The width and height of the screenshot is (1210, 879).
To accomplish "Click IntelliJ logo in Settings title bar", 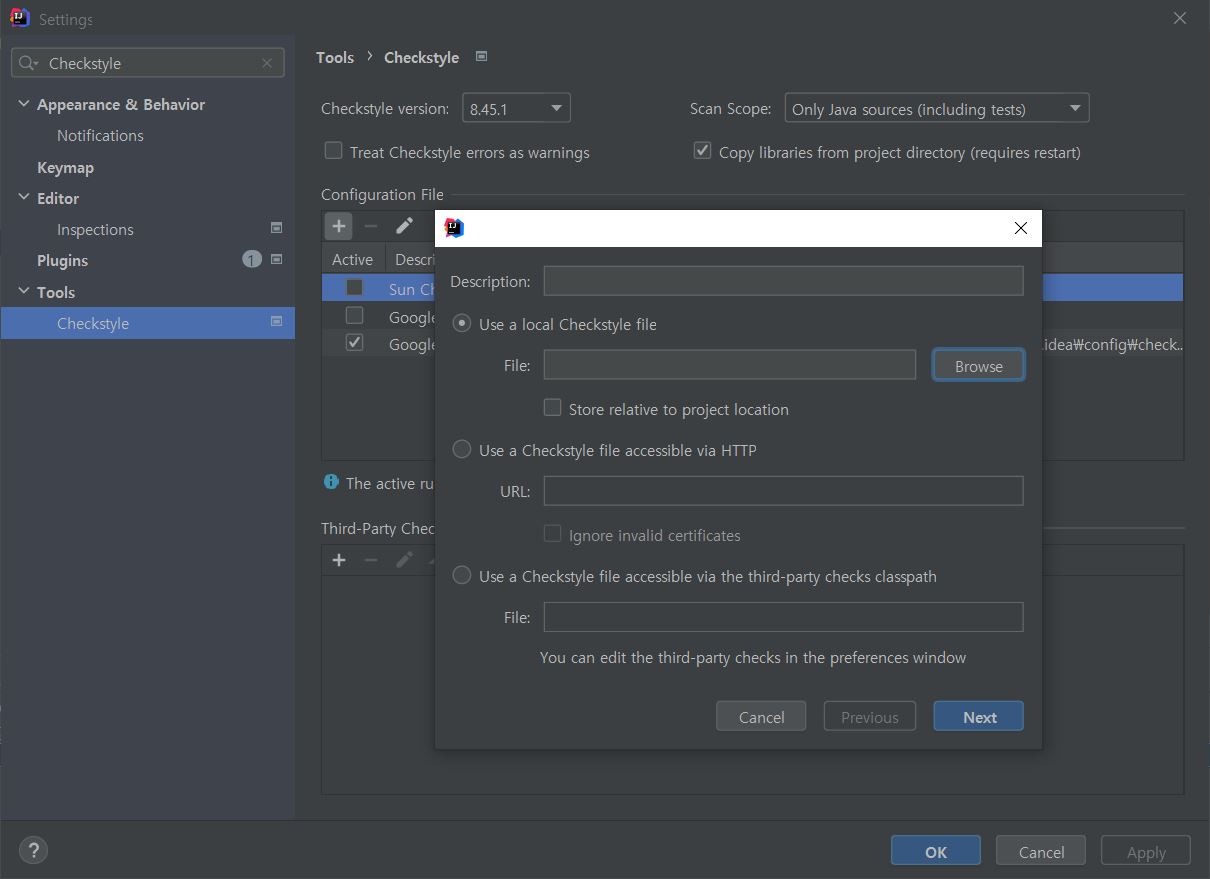I will pos(19,18).
